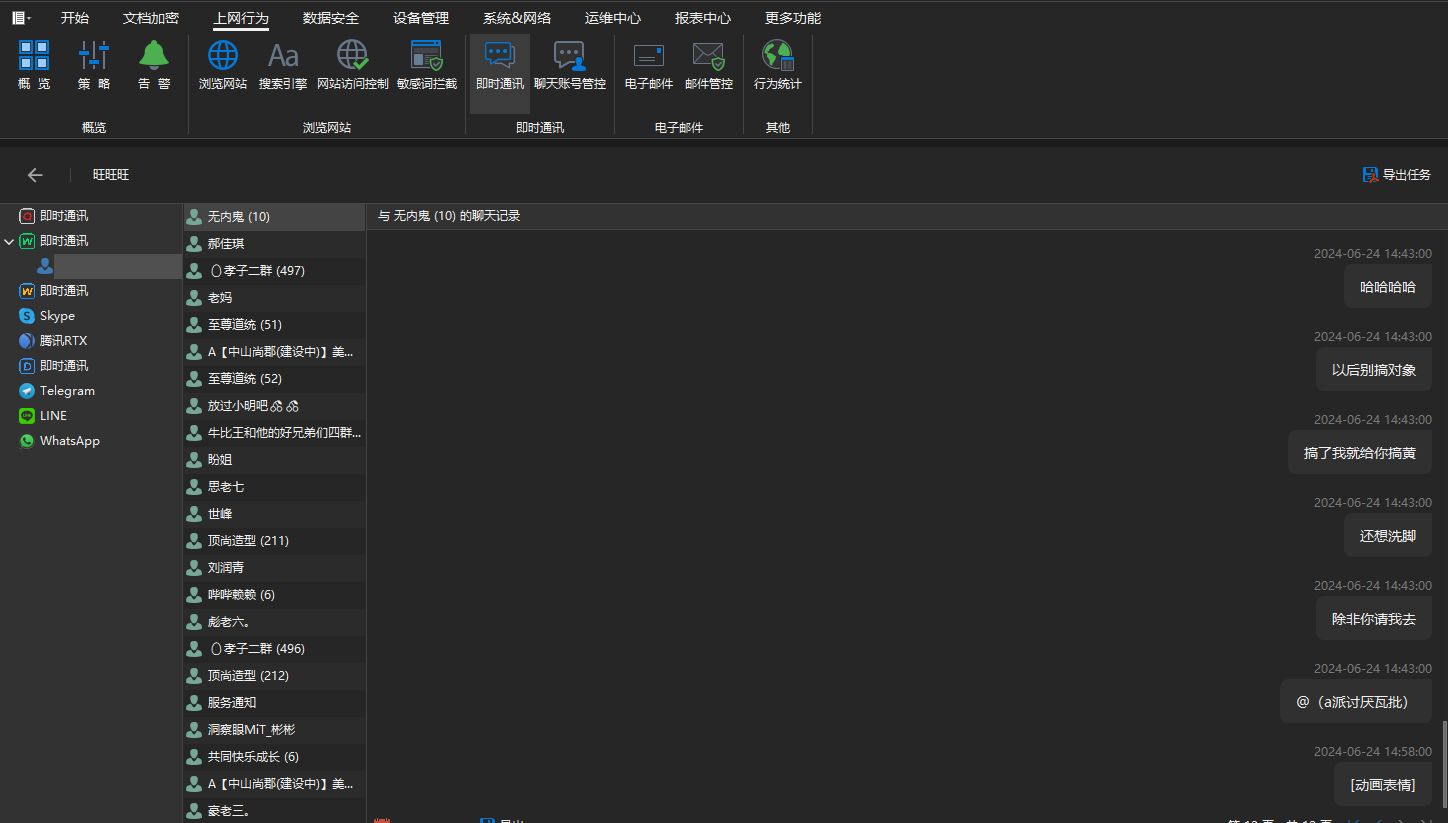The image size is (1448, 823).
Task: Open the 顶尚造型 (212) group chat
Action: click(x=274, y=676)
